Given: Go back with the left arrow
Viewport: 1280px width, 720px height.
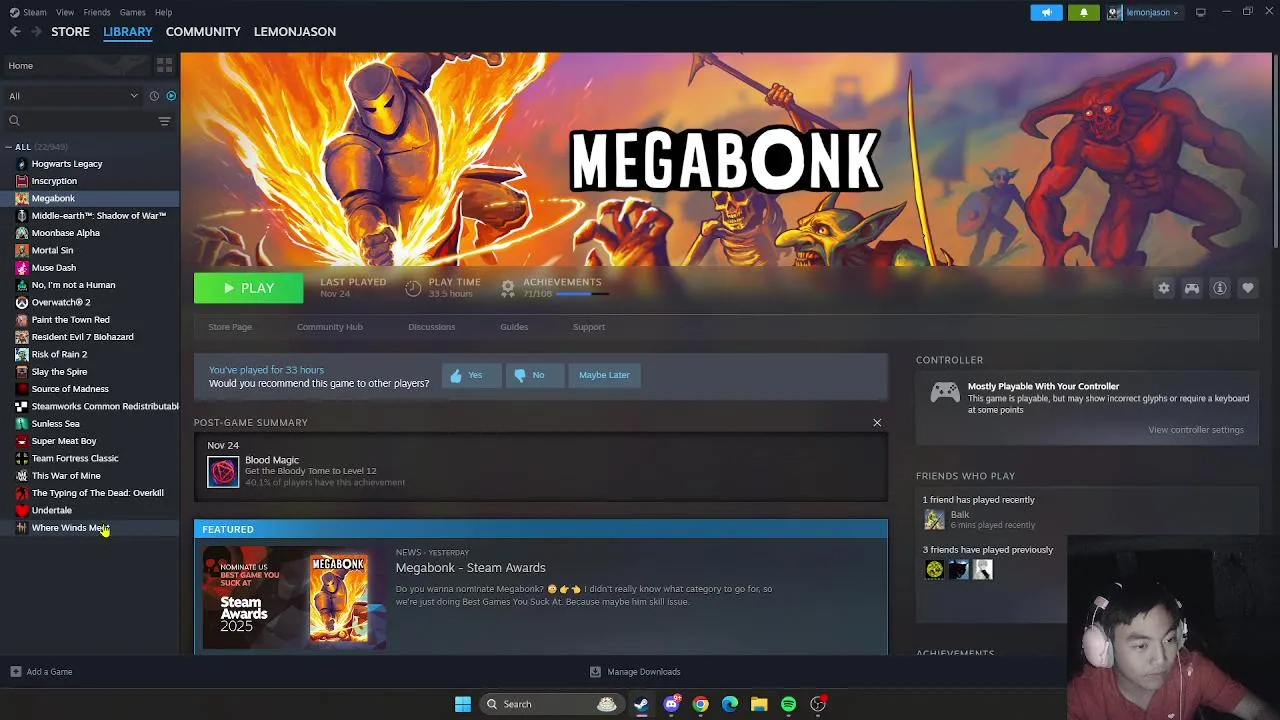Looking at the screenshot, I should [15, 32].
